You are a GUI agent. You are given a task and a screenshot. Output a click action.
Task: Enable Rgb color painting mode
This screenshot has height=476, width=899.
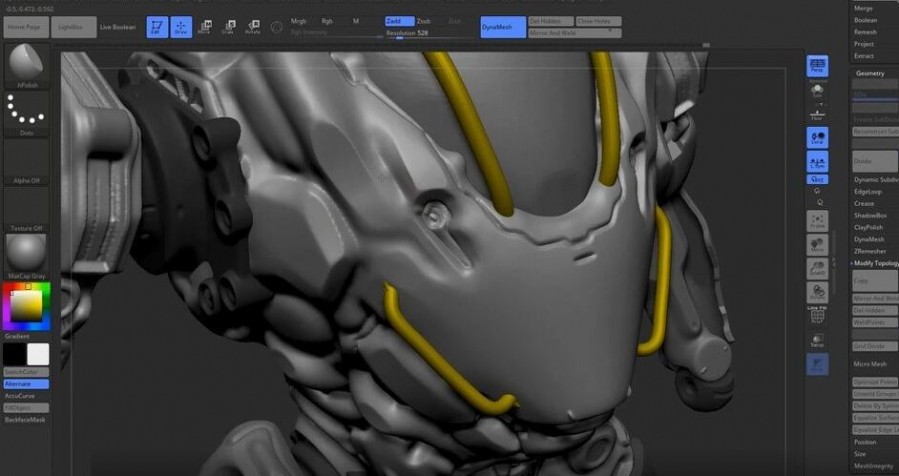click(x=327, y=21)
